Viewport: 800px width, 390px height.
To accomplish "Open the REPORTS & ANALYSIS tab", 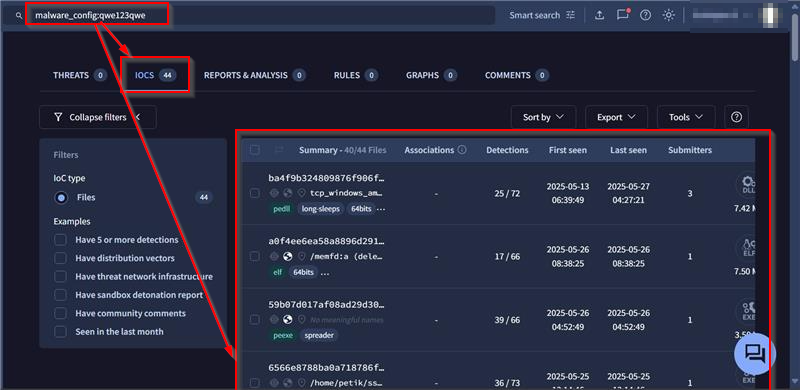I will (254, 75).
